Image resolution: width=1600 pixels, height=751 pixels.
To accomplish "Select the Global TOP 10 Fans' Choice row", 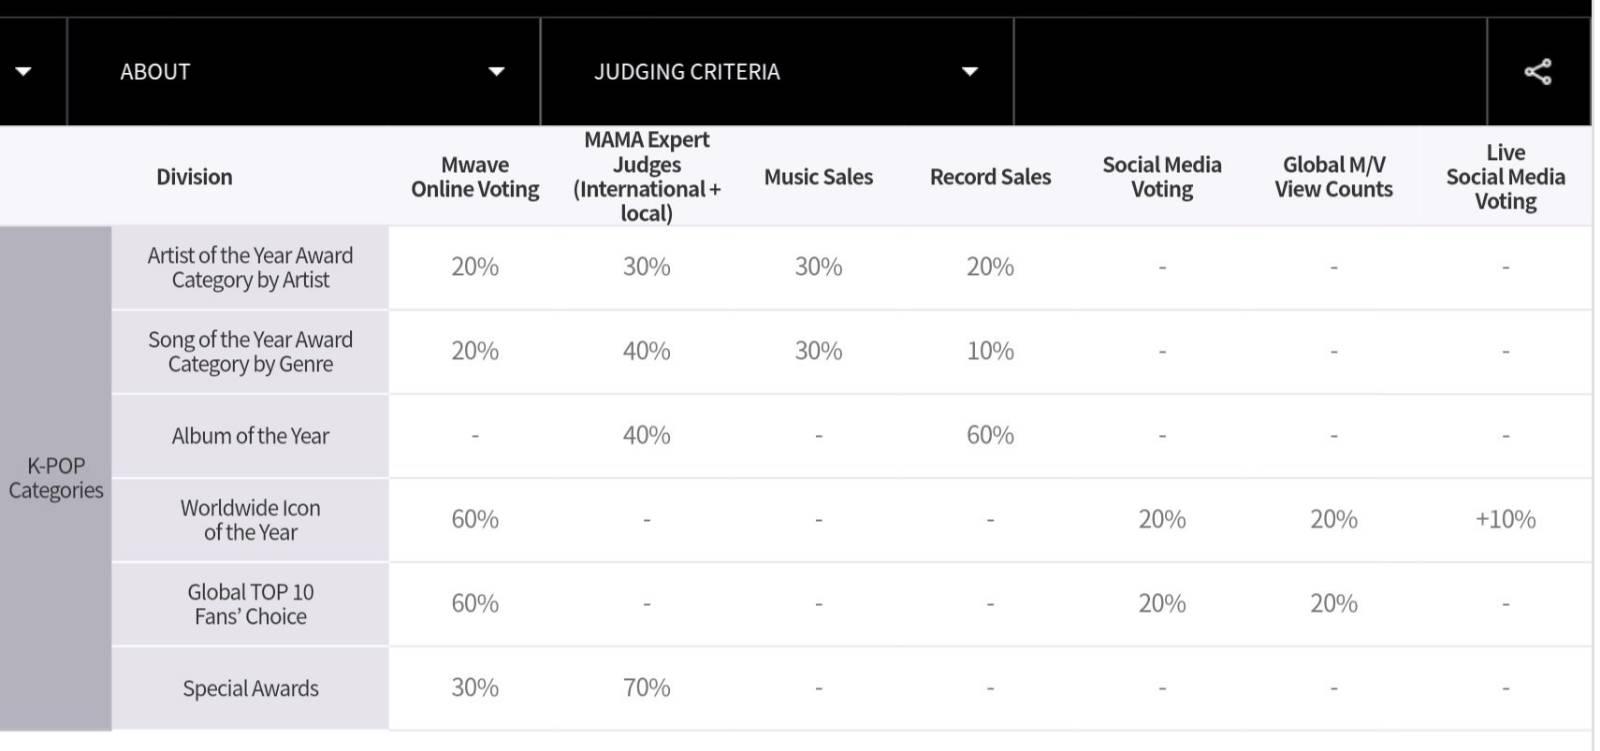I will click(x=851, y=603).
